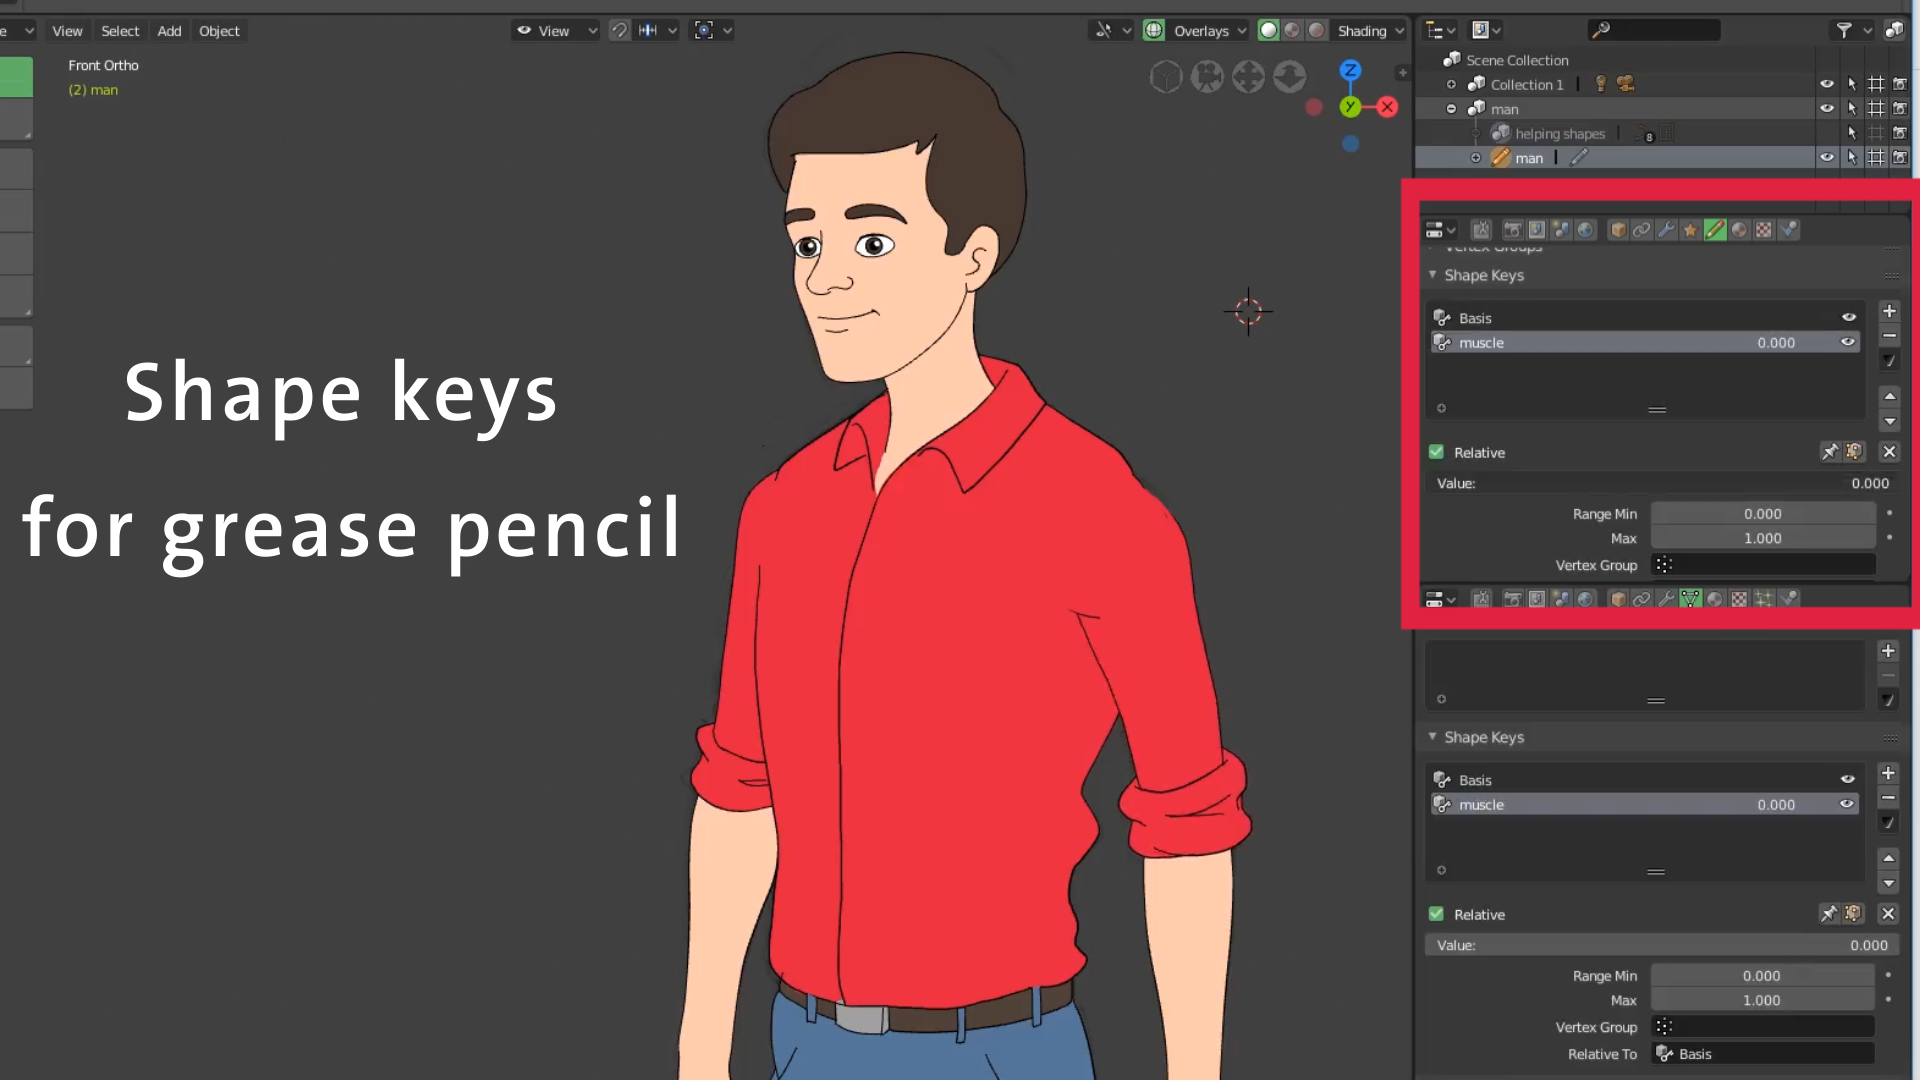Open the Select menu in viewport header

[x=120, y=31]
